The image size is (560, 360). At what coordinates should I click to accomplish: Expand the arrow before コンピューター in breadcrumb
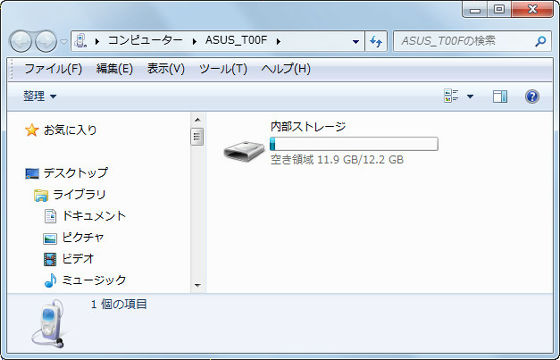point(97,41)
